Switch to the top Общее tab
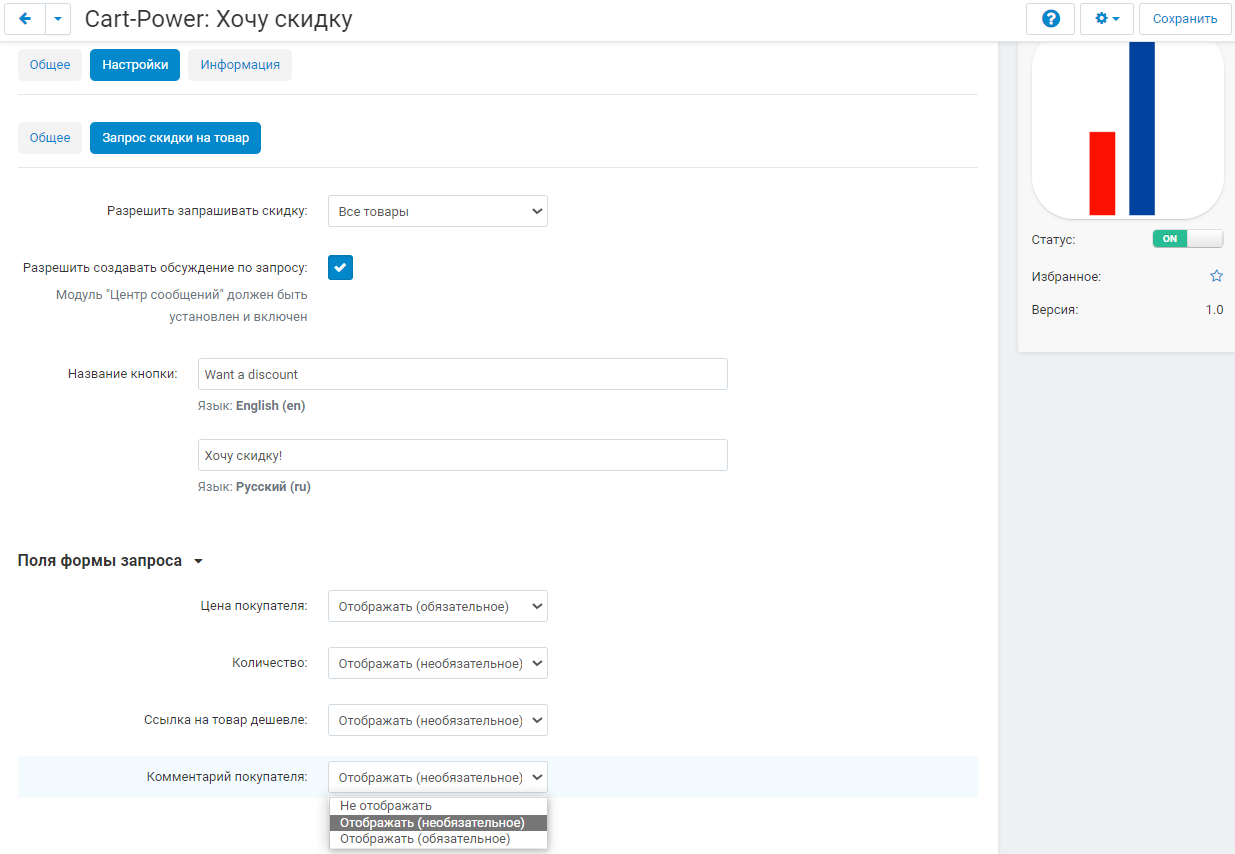This screenshot has width=1235, height=854. click(x=50, y=65)
